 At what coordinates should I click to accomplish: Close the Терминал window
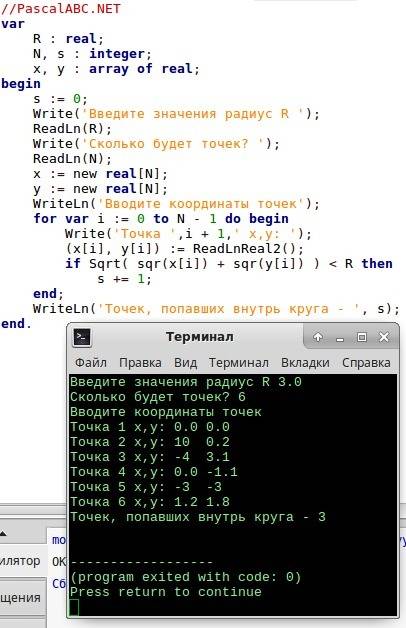384,337
